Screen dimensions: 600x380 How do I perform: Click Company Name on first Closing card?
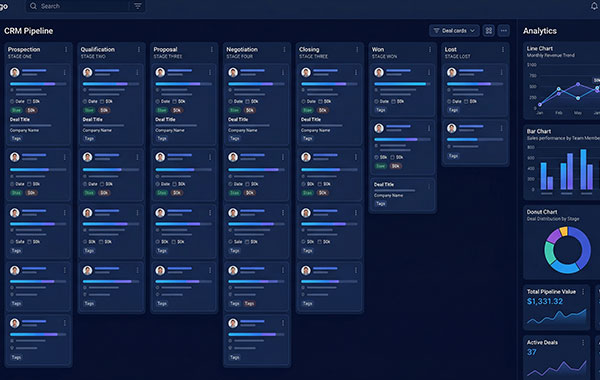(x=315, y=130)
